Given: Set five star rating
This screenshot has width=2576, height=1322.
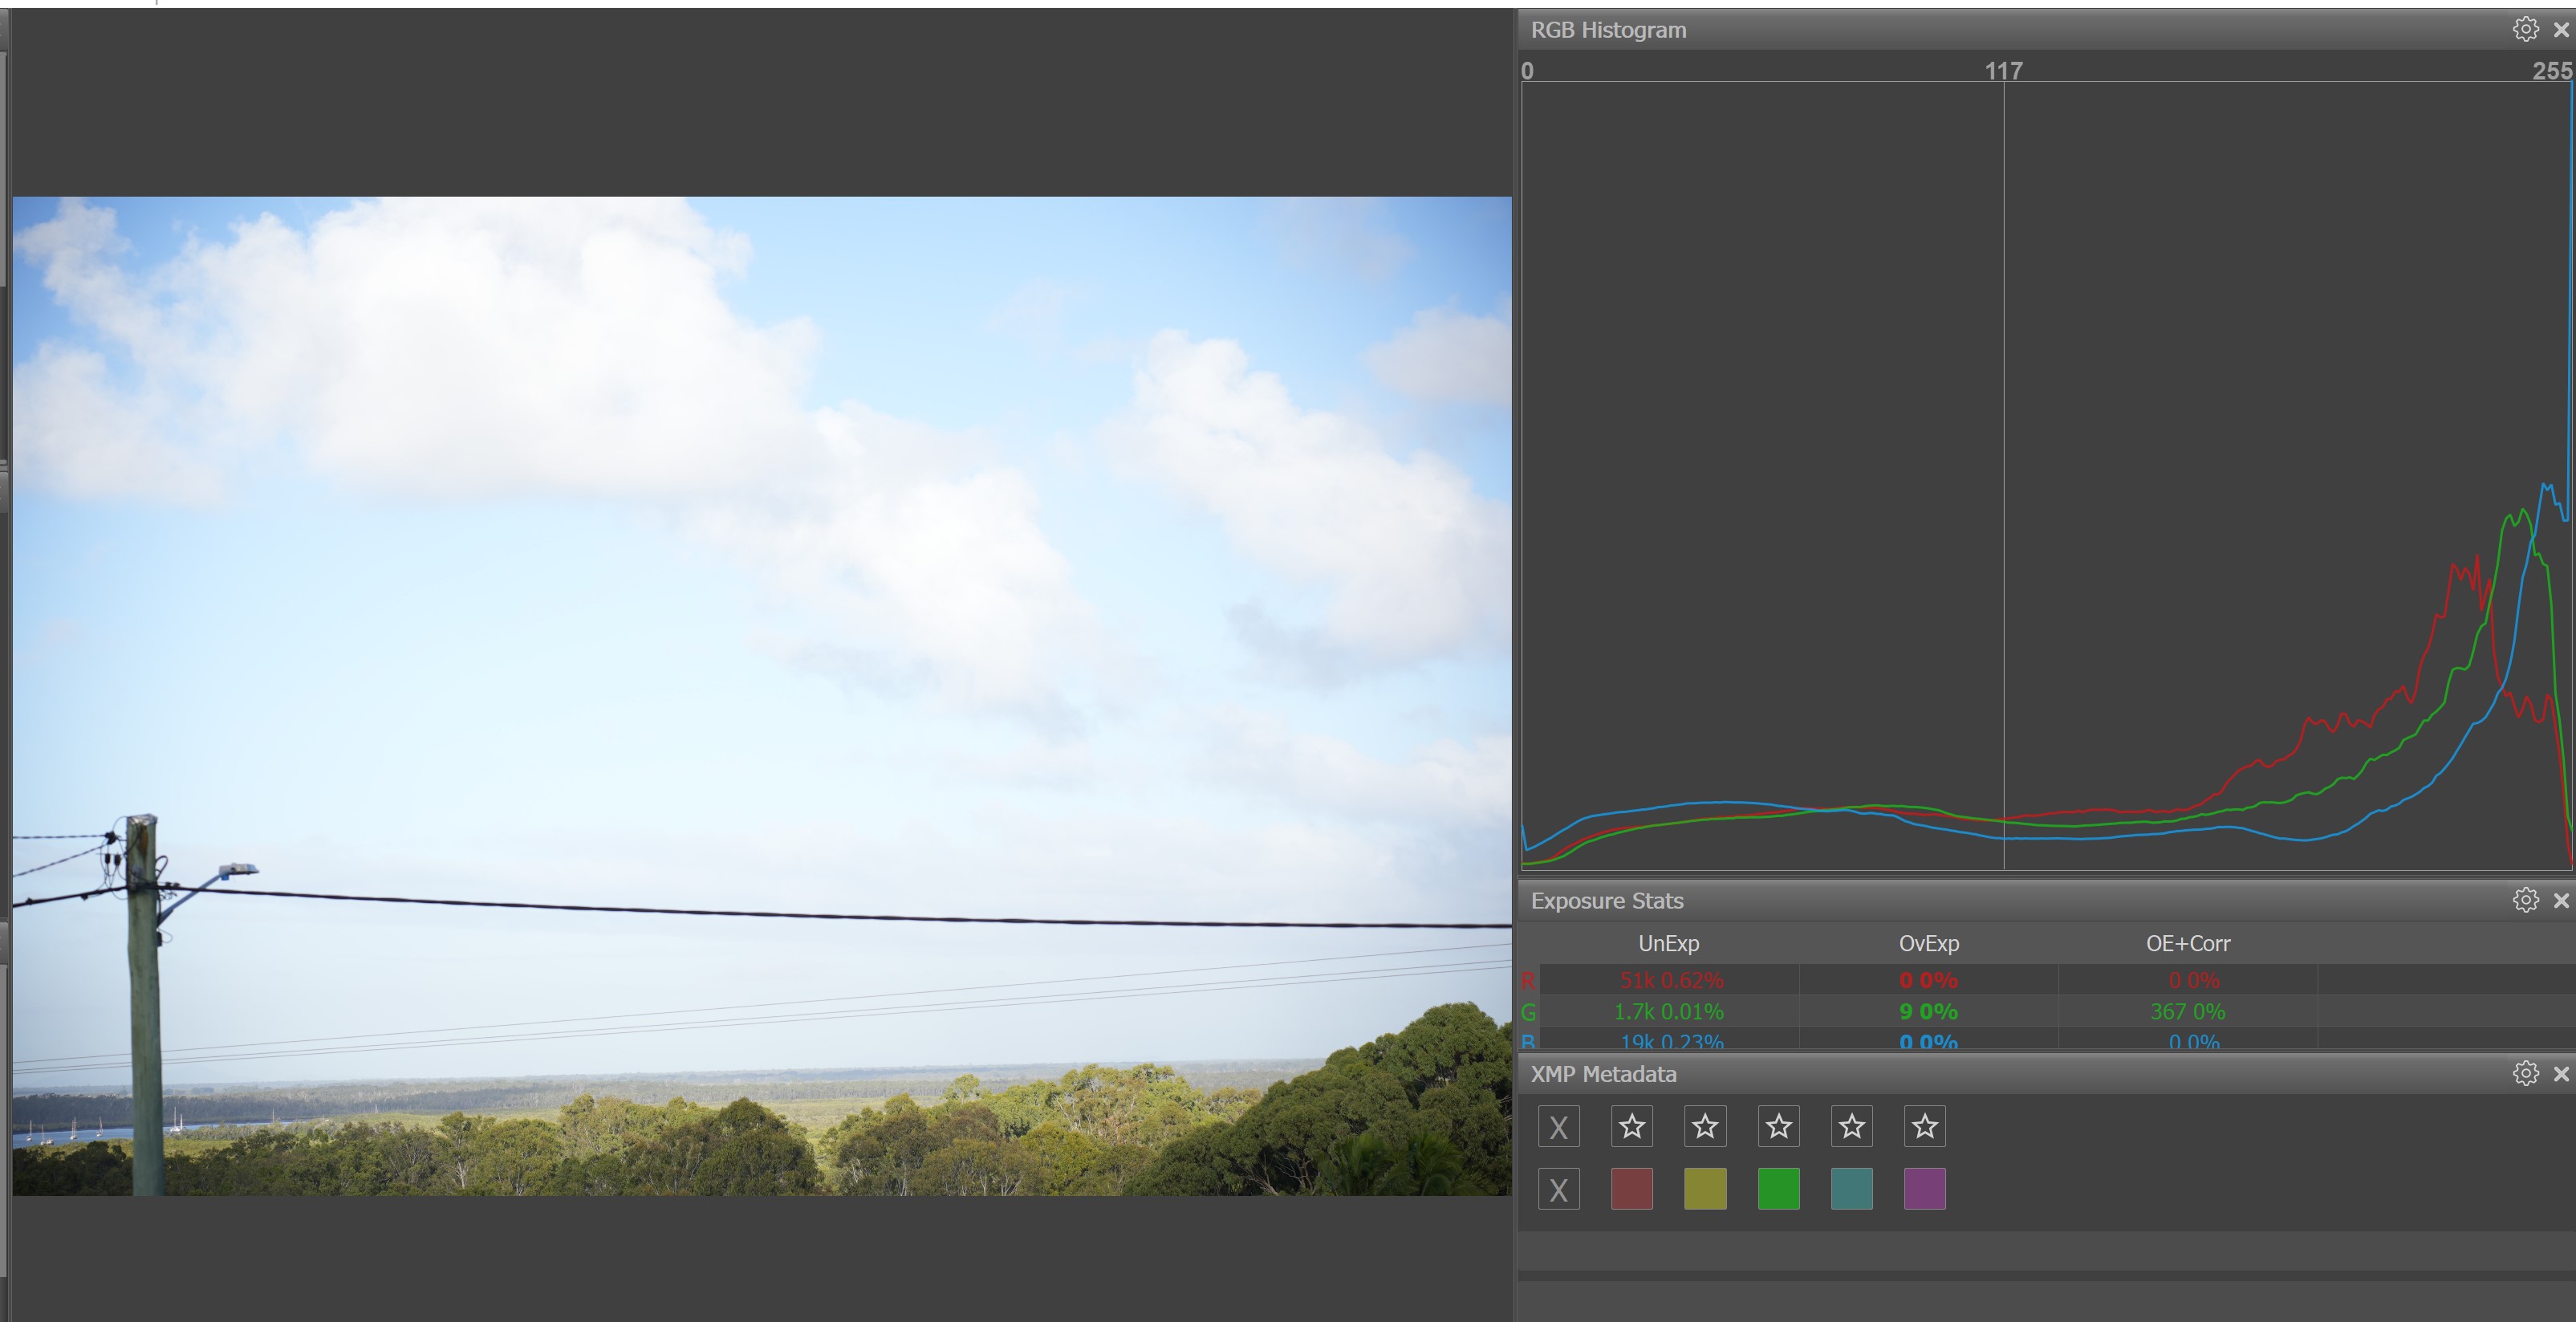Looking at the screenshot, I should tap(1924, 1127).
